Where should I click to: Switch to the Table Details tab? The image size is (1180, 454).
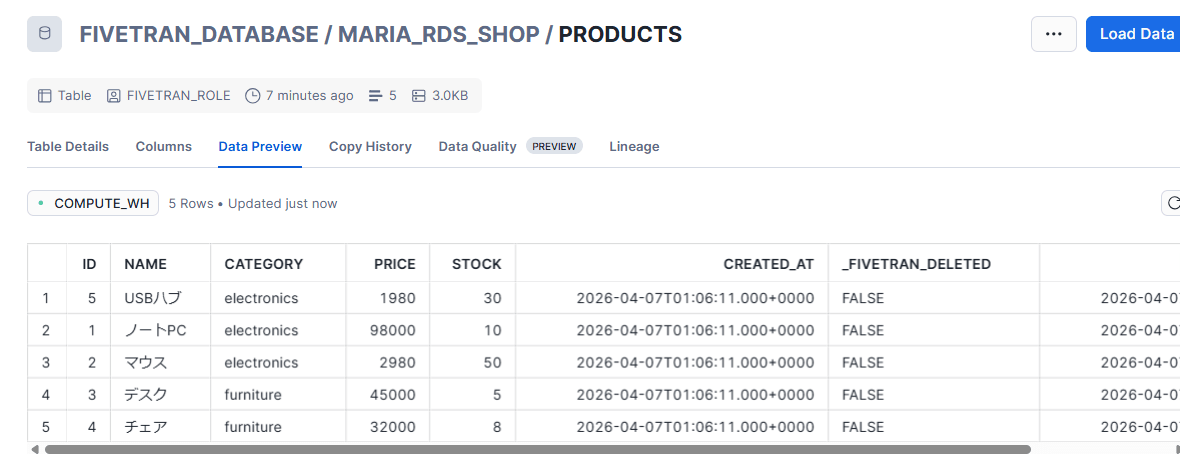pyautogui.click(x=68, y=146)
